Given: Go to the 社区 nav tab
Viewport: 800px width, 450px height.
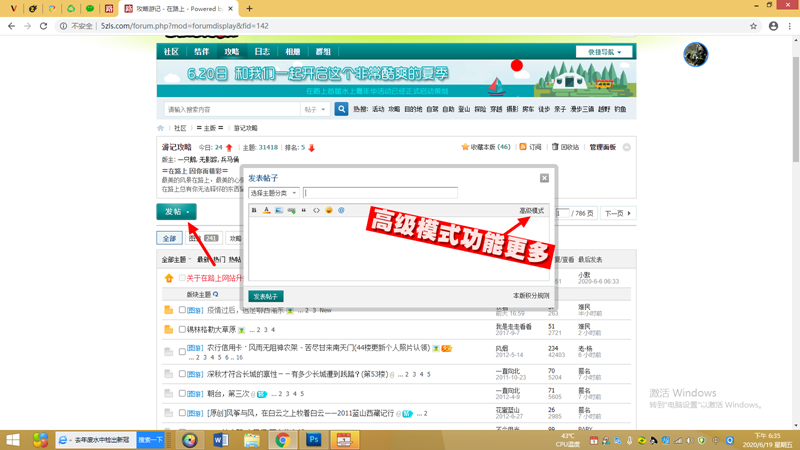Looking at the screenshot, I should pos(171,52).
